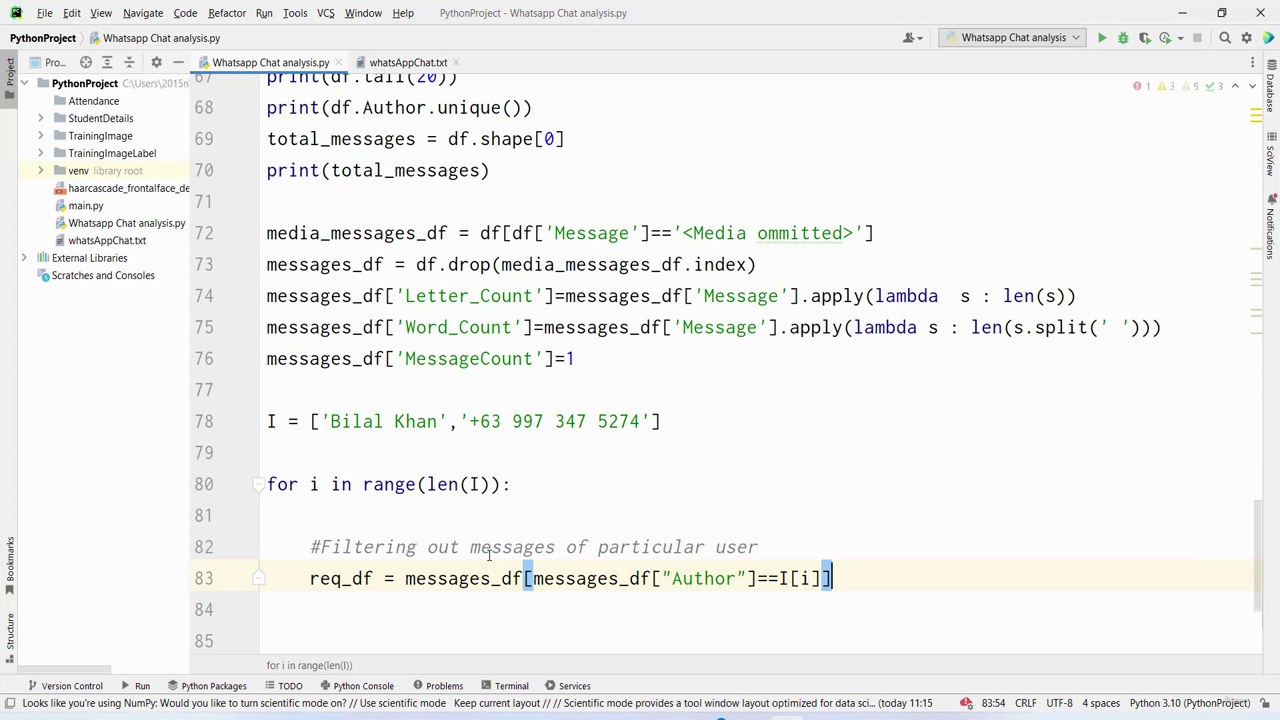This screenshot has height=720, width=1280.
Task: Expand all in Project panel
Action: pos(107,62)
